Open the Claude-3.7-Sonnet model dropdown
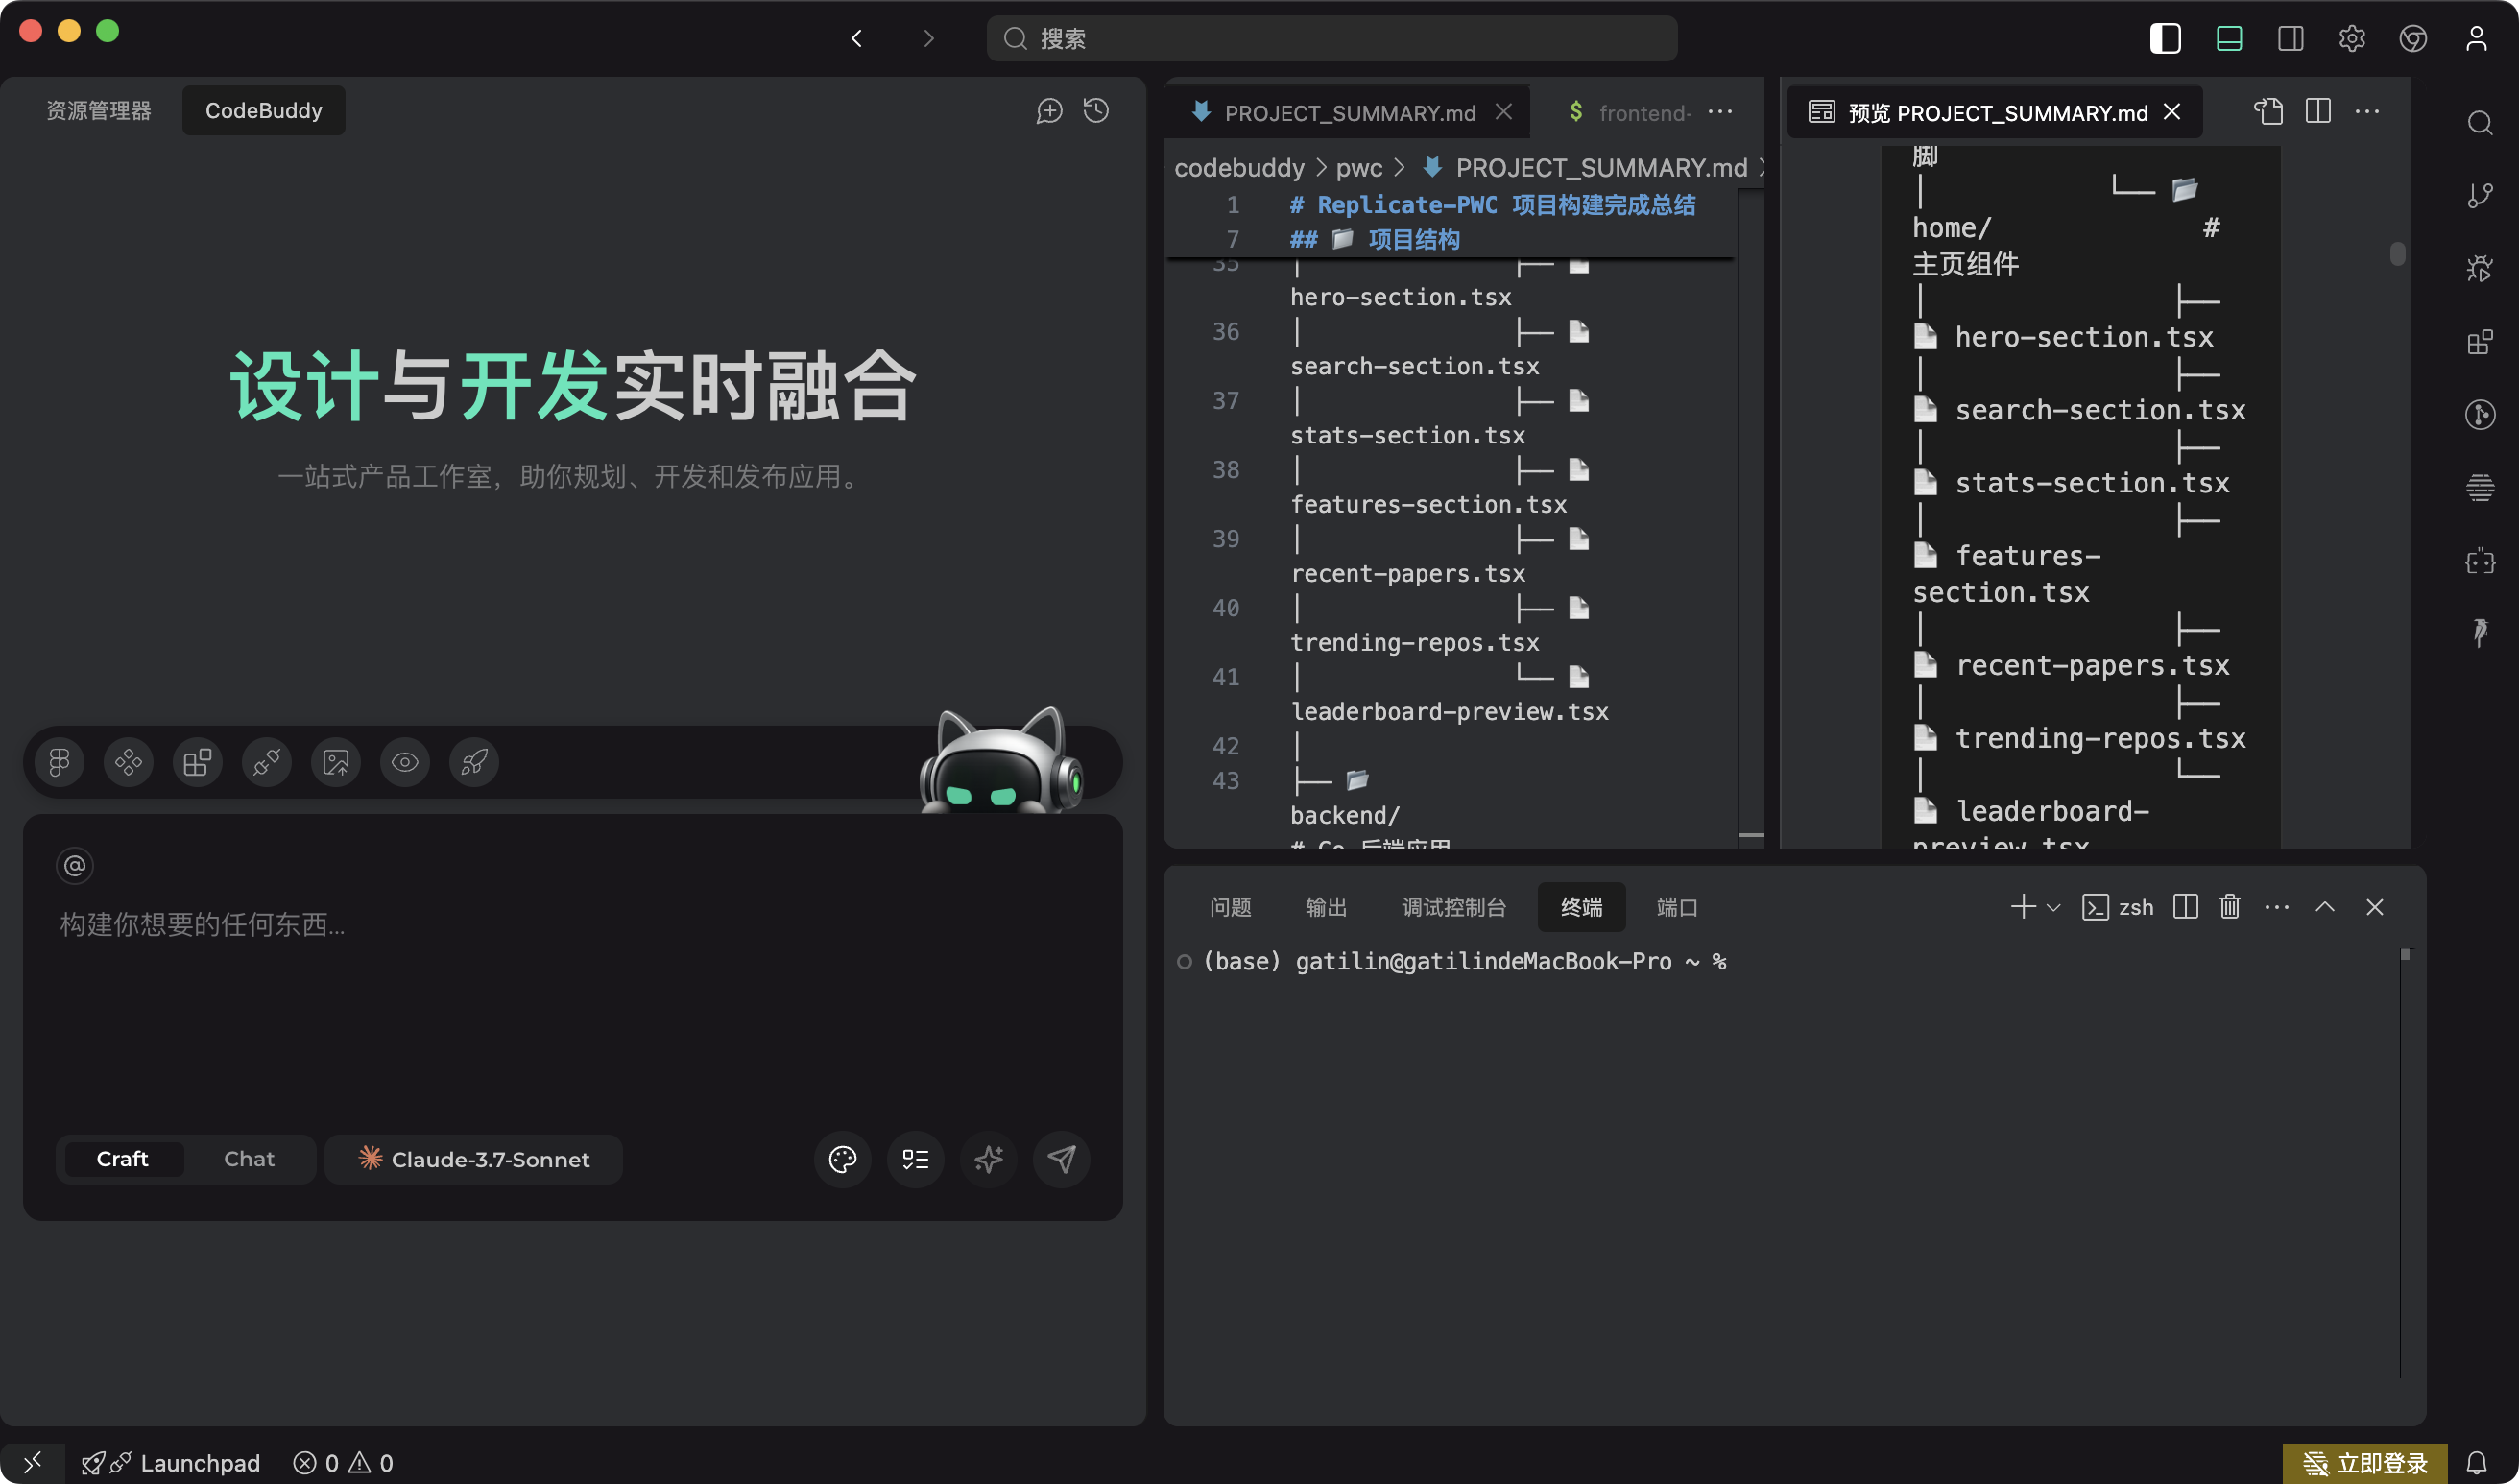The width and height of the screenshot is (2519, 1484). 474,1159
